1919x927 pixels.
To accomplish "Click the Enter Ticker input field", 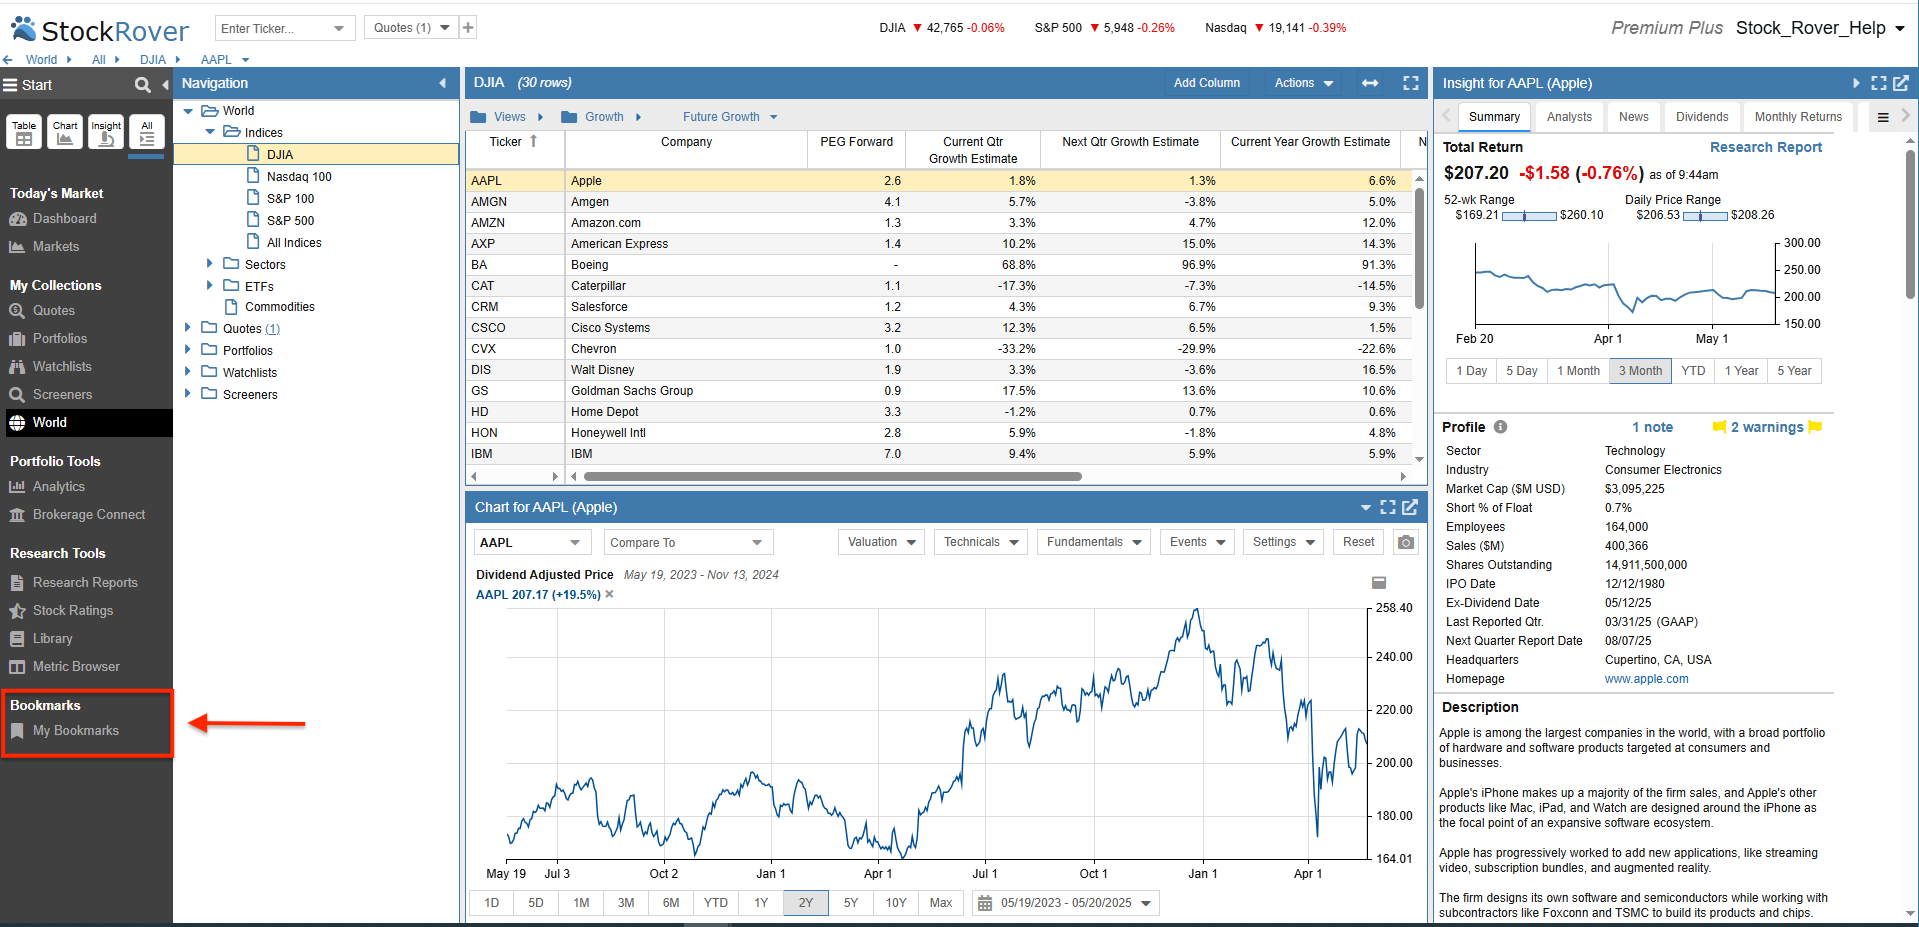I will [273, 28].
